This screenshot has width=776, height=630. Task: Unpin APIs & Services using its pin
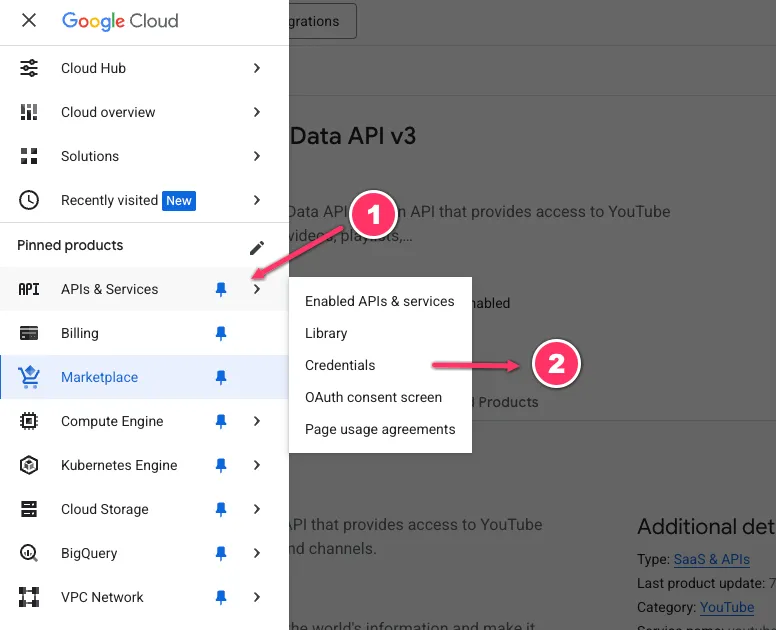[221, 290]
